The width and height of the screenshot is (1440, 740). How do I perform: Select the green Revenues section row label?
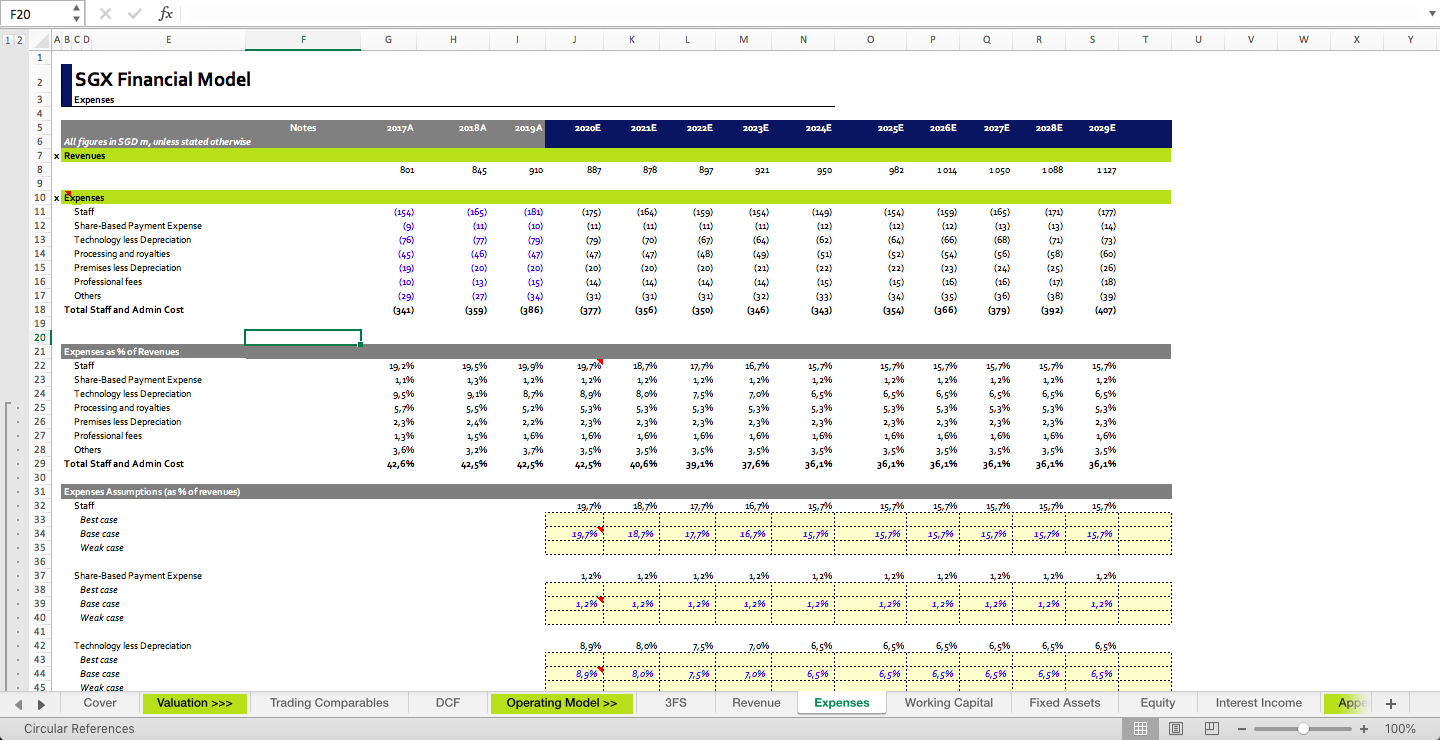pyautogui.click(x=85, y=156)
